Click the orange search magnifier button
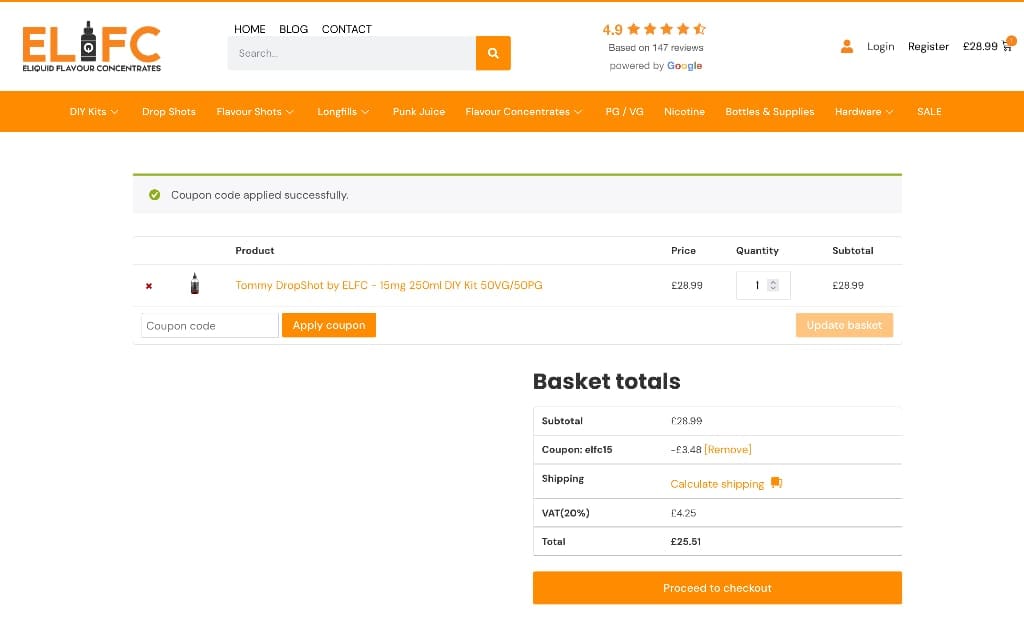 coord(493,53)
